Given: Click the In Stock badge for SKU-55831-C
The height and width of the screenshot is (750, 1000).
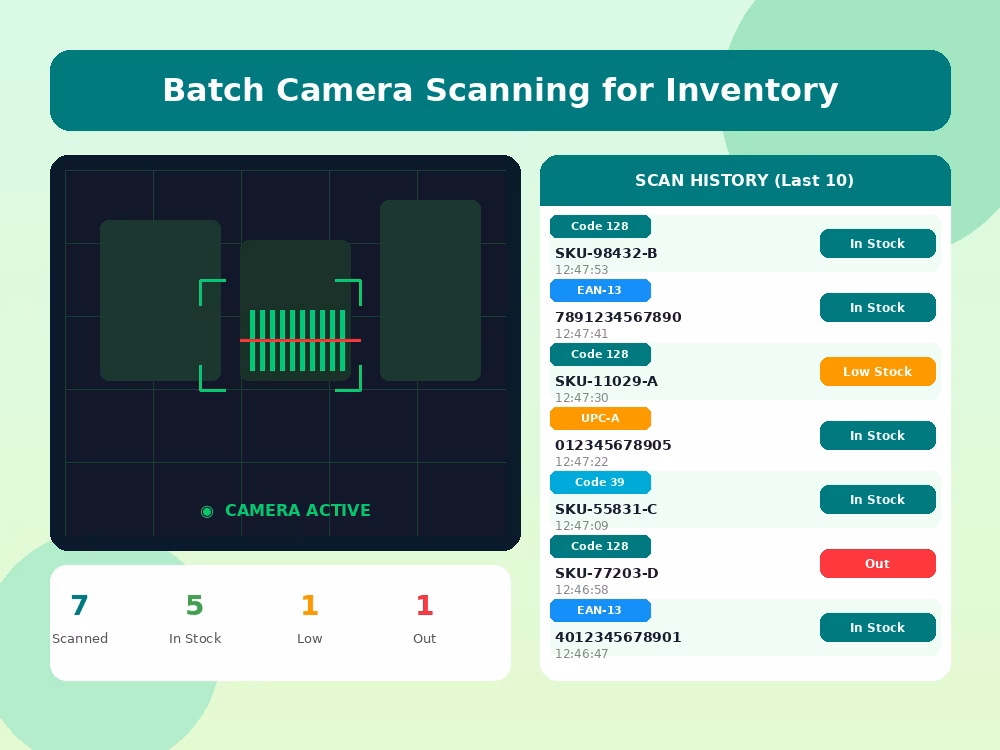Looking at the screenshot, I should pyautogui.click(x=878, y=499).
